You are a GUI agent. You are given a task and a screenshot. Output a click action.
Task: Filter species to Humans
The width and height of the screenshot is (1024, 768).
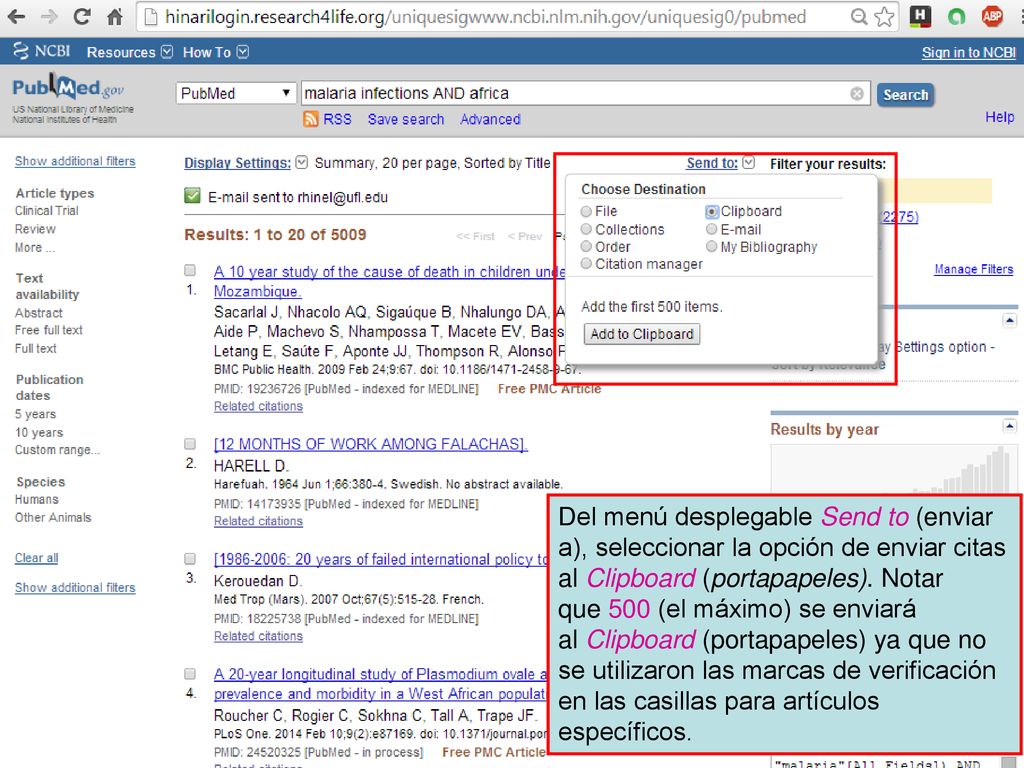coord(37,500)
